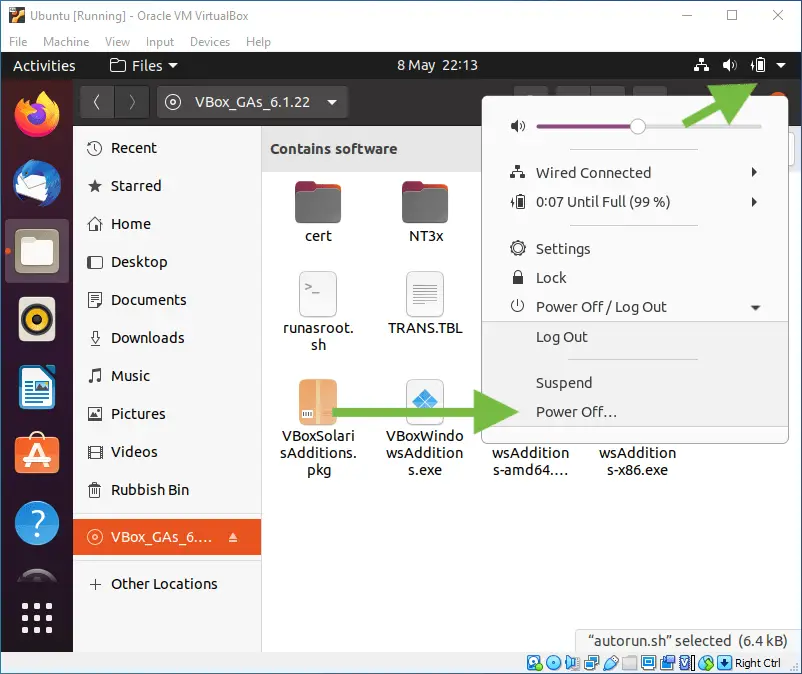Viewport: 802px width, 674px height.
Task: Select the runasroot.sh script file
Action: tap(318, 311)
